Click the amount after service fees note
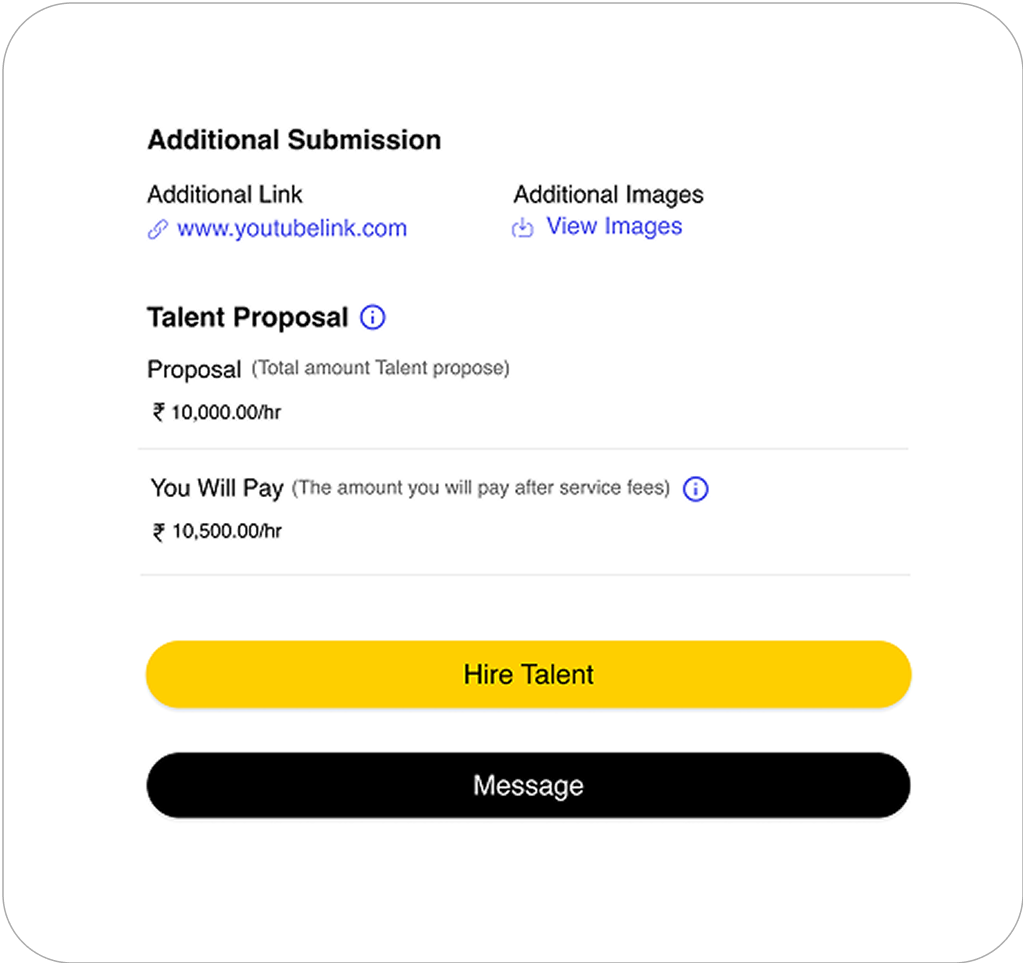The image size is (1023, 963). point(481,488)
